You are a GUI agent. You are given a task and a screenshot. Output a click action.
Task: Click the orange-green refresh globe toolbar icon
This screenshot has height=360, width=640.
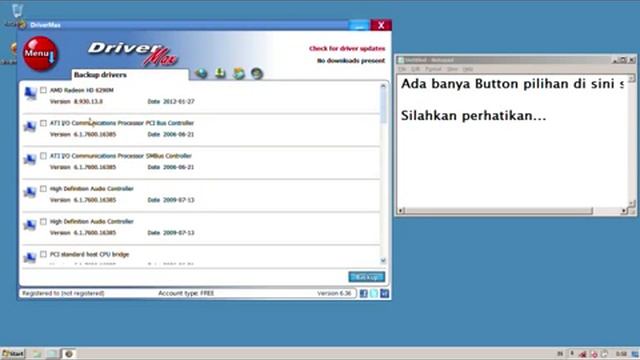click(239, 73)
